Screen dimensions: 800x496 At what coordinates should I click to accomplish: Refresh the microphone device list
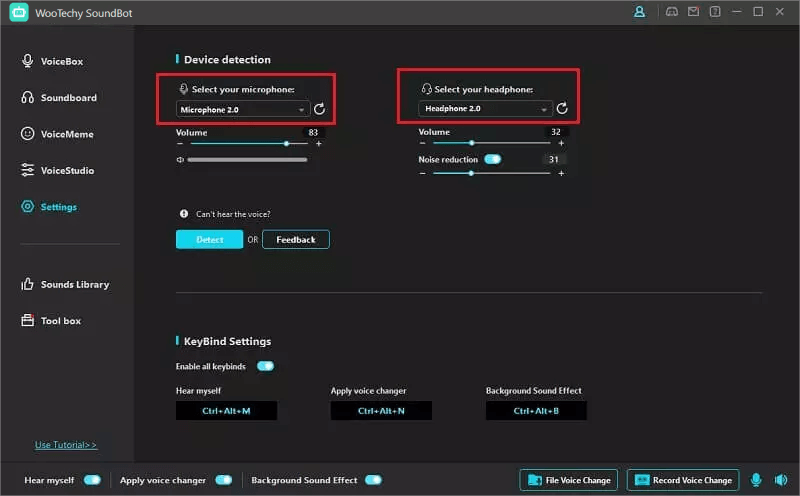coord(319,109)
